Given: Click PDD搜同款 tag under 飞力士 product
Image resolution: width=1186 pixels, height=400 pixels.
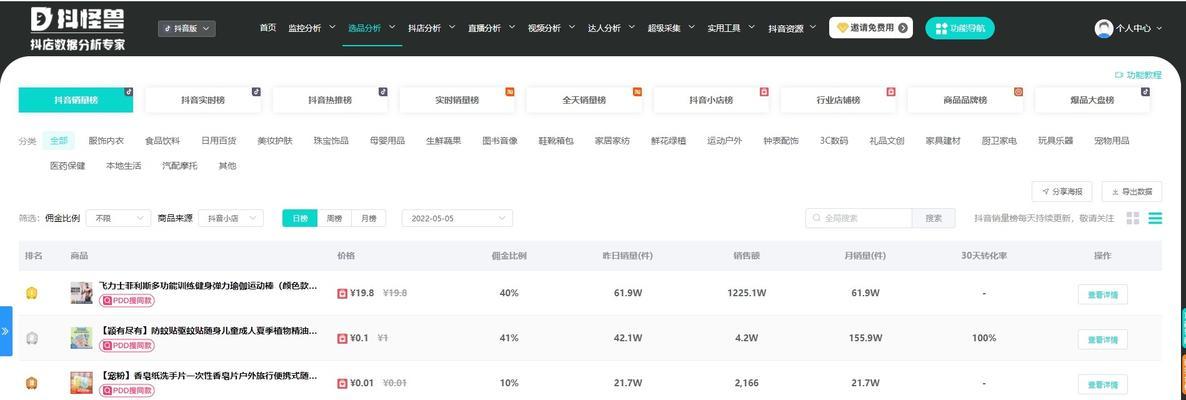Looking at the screenshot, I should point(127,300).
